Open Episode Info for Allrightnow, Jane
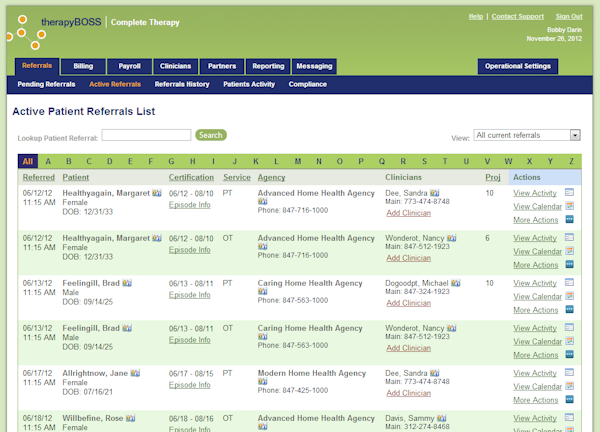Image resolution: width=600 pixels, height=432 pixels. (190, 385)
